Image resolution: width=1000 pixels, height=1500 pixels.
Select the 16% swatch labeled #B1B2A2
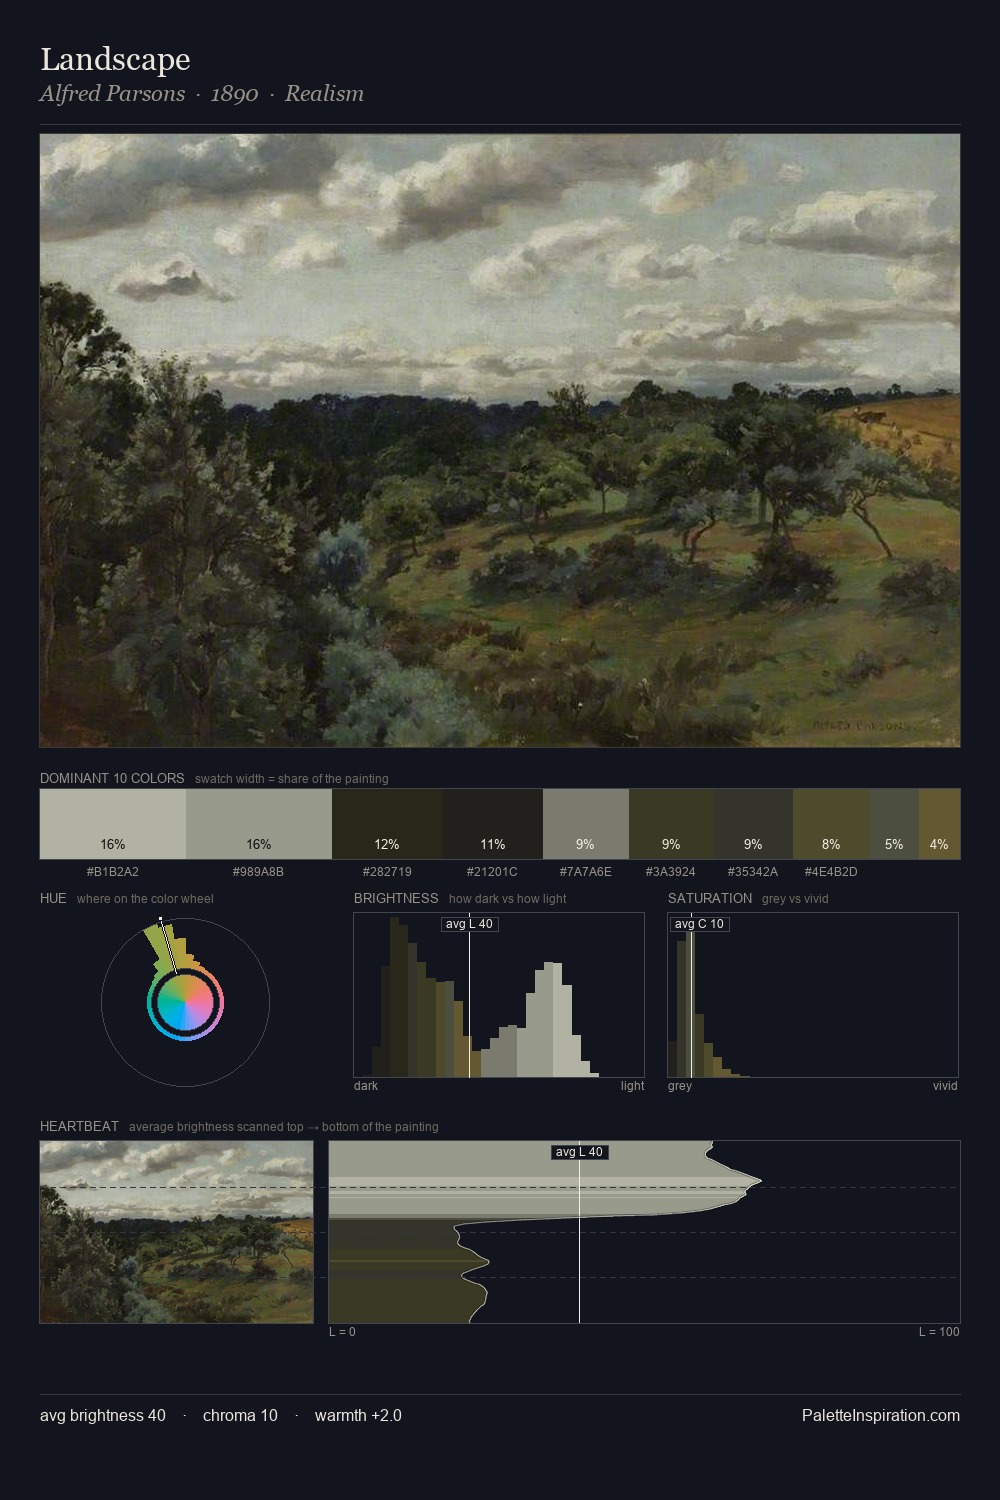click(x=113, y=824)
